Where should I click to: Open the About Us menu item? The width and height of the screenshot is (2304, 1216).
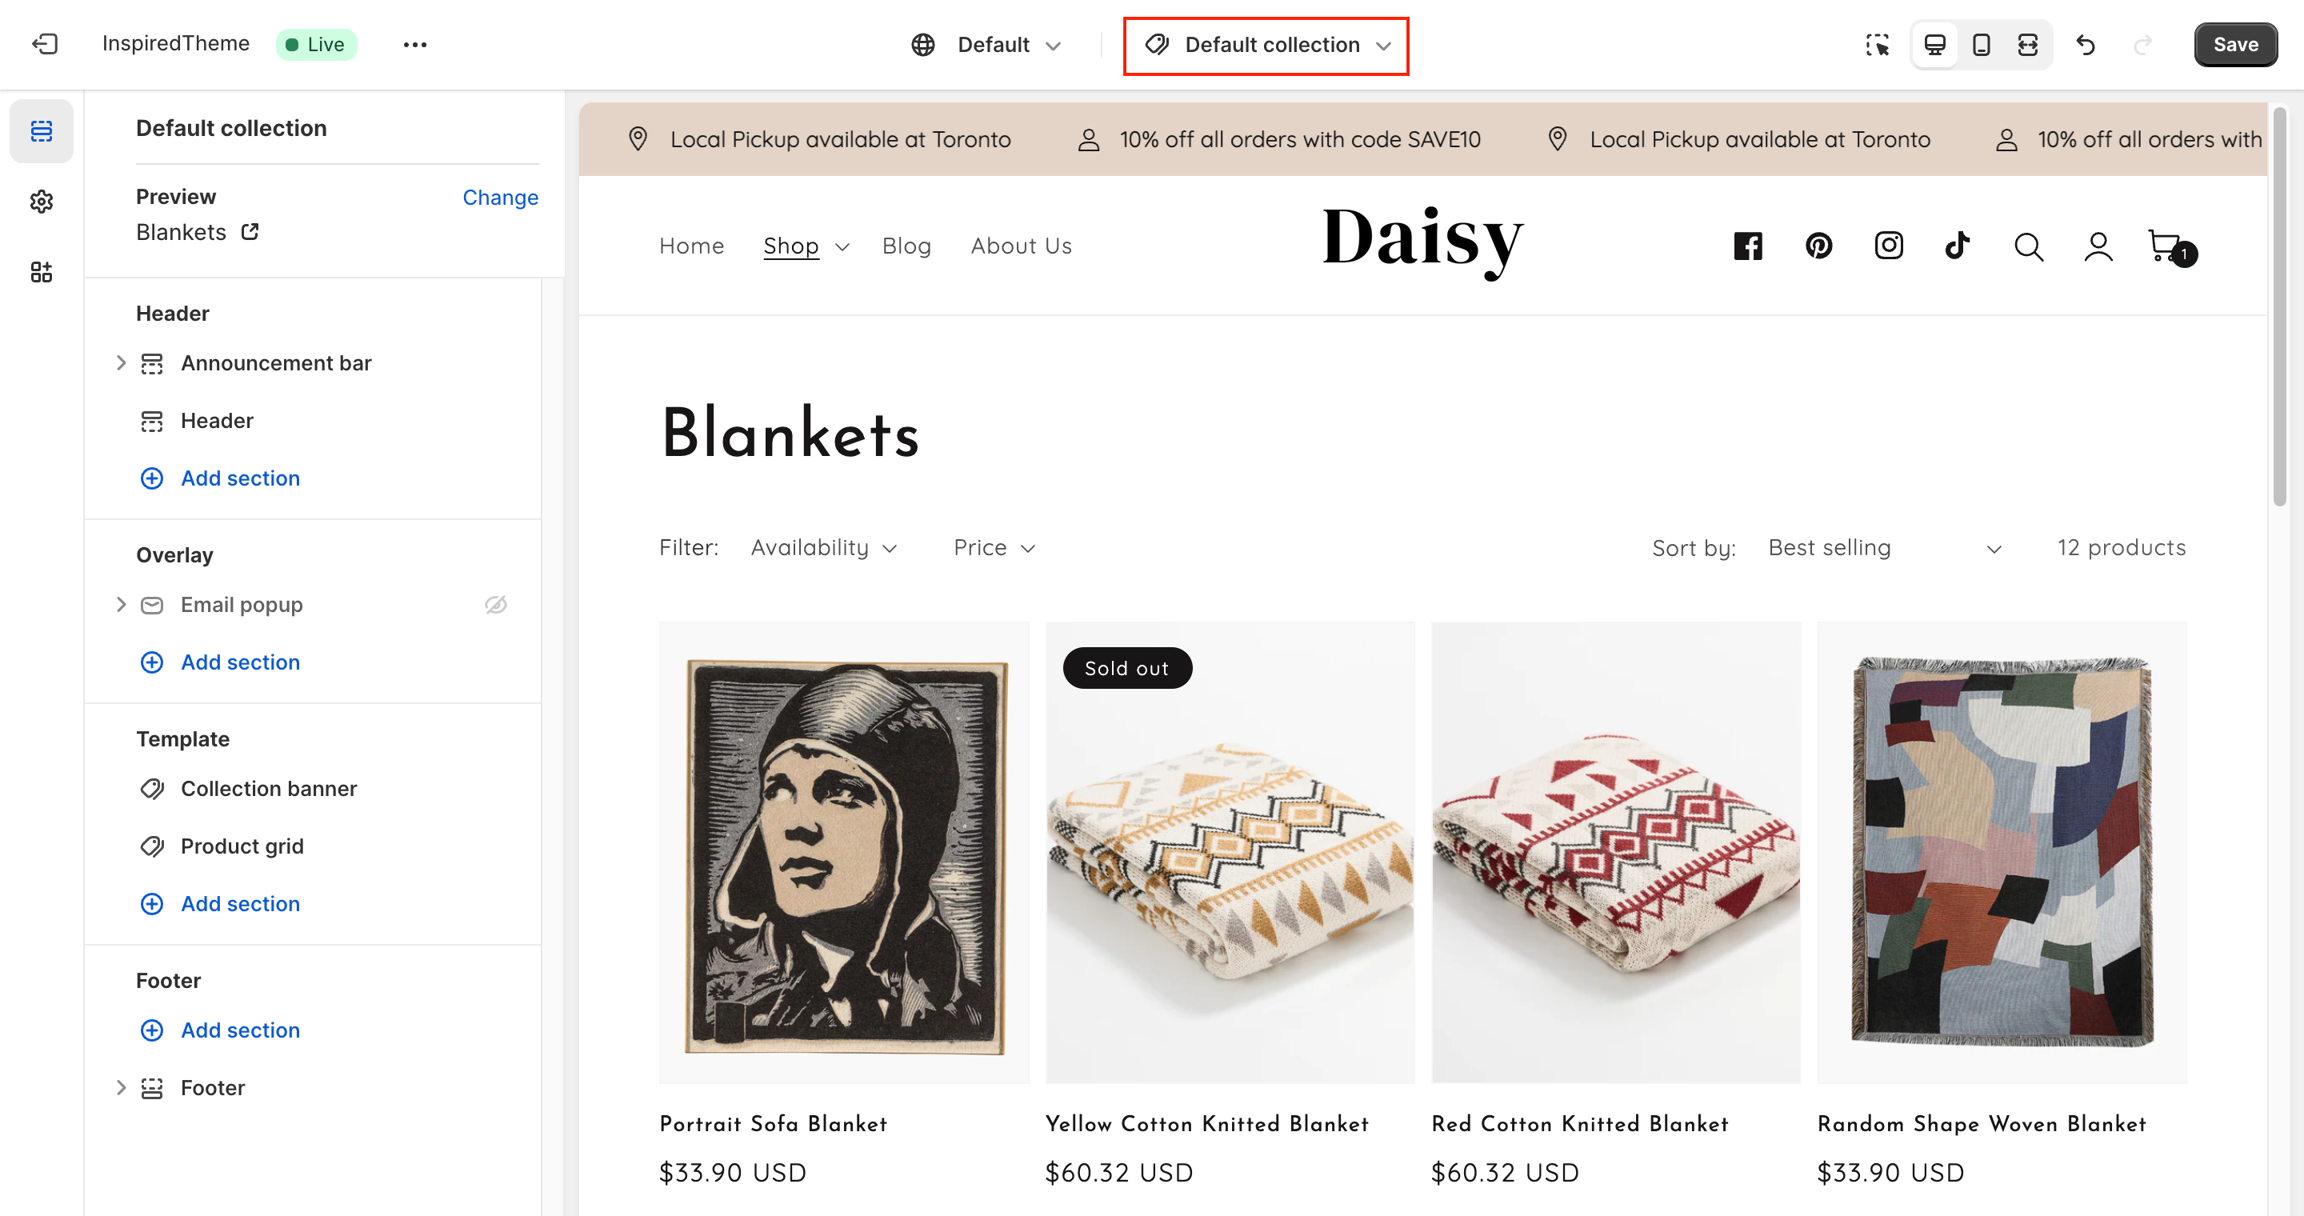tap(1021, 246)
